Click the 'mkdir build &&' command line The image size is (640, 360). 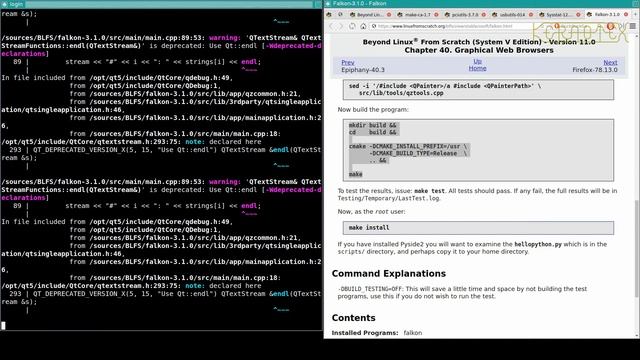click(372, 125)
